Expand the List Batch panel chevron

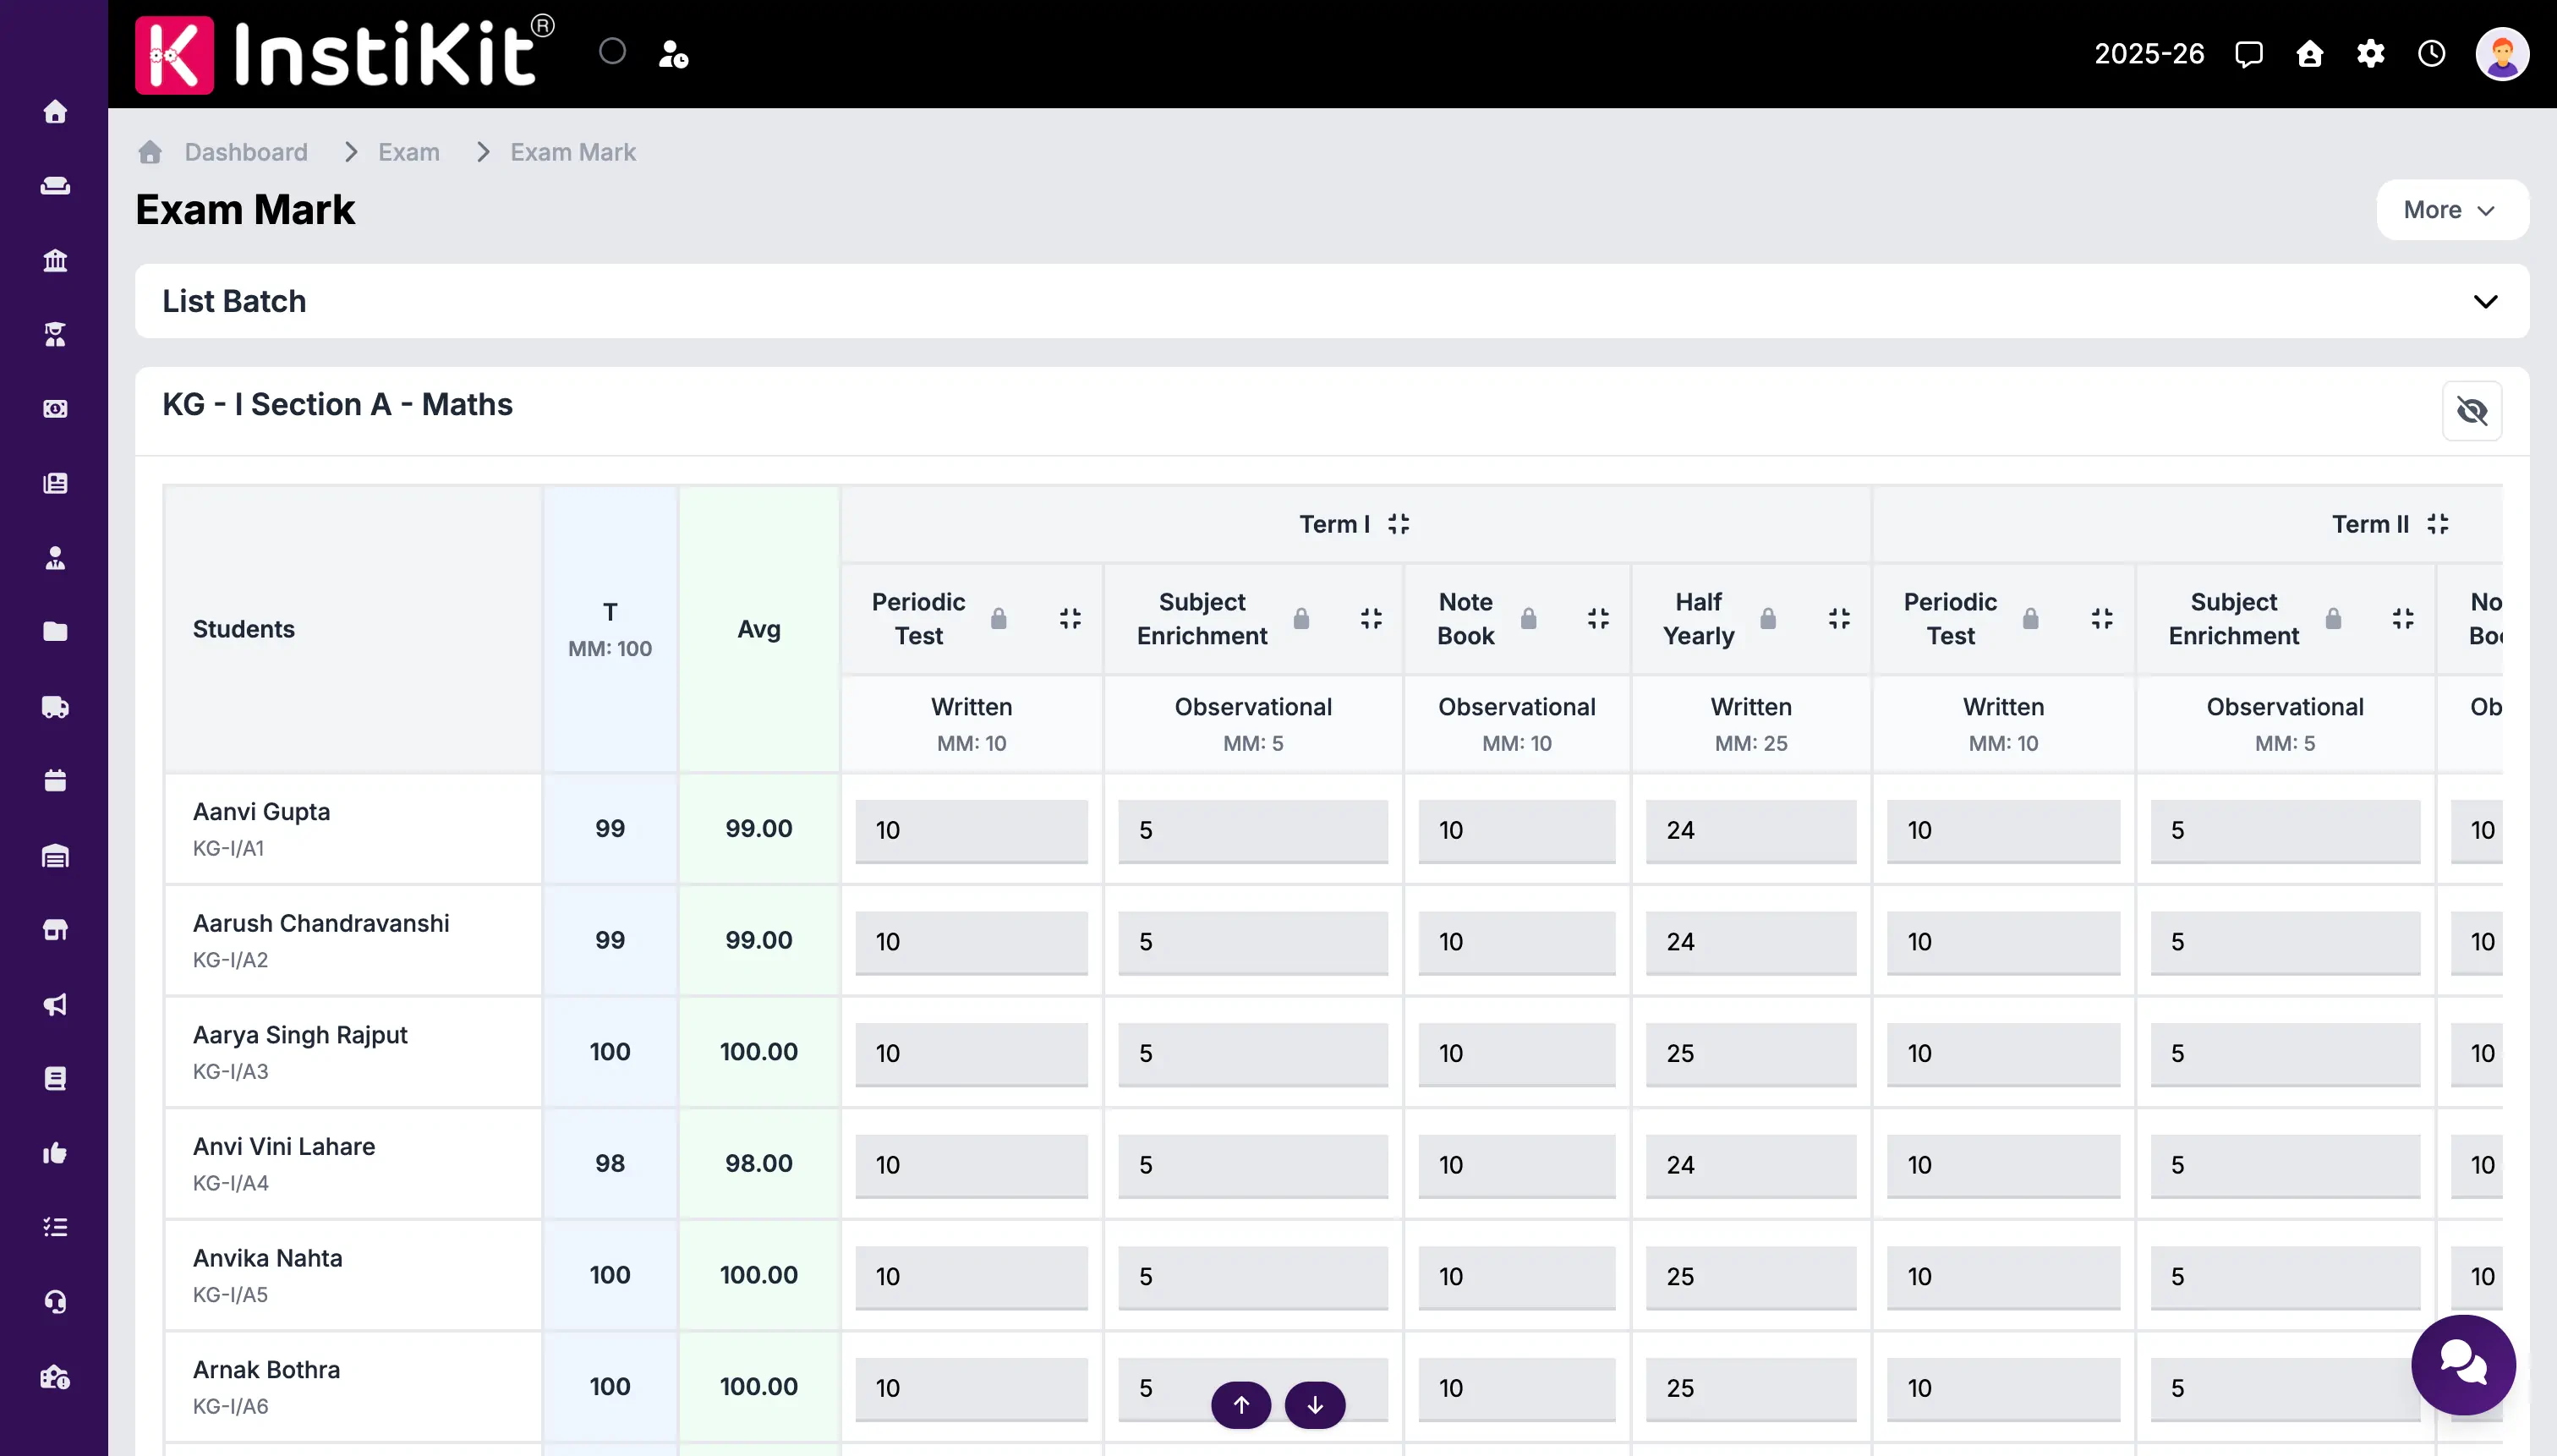[2485, 301]
